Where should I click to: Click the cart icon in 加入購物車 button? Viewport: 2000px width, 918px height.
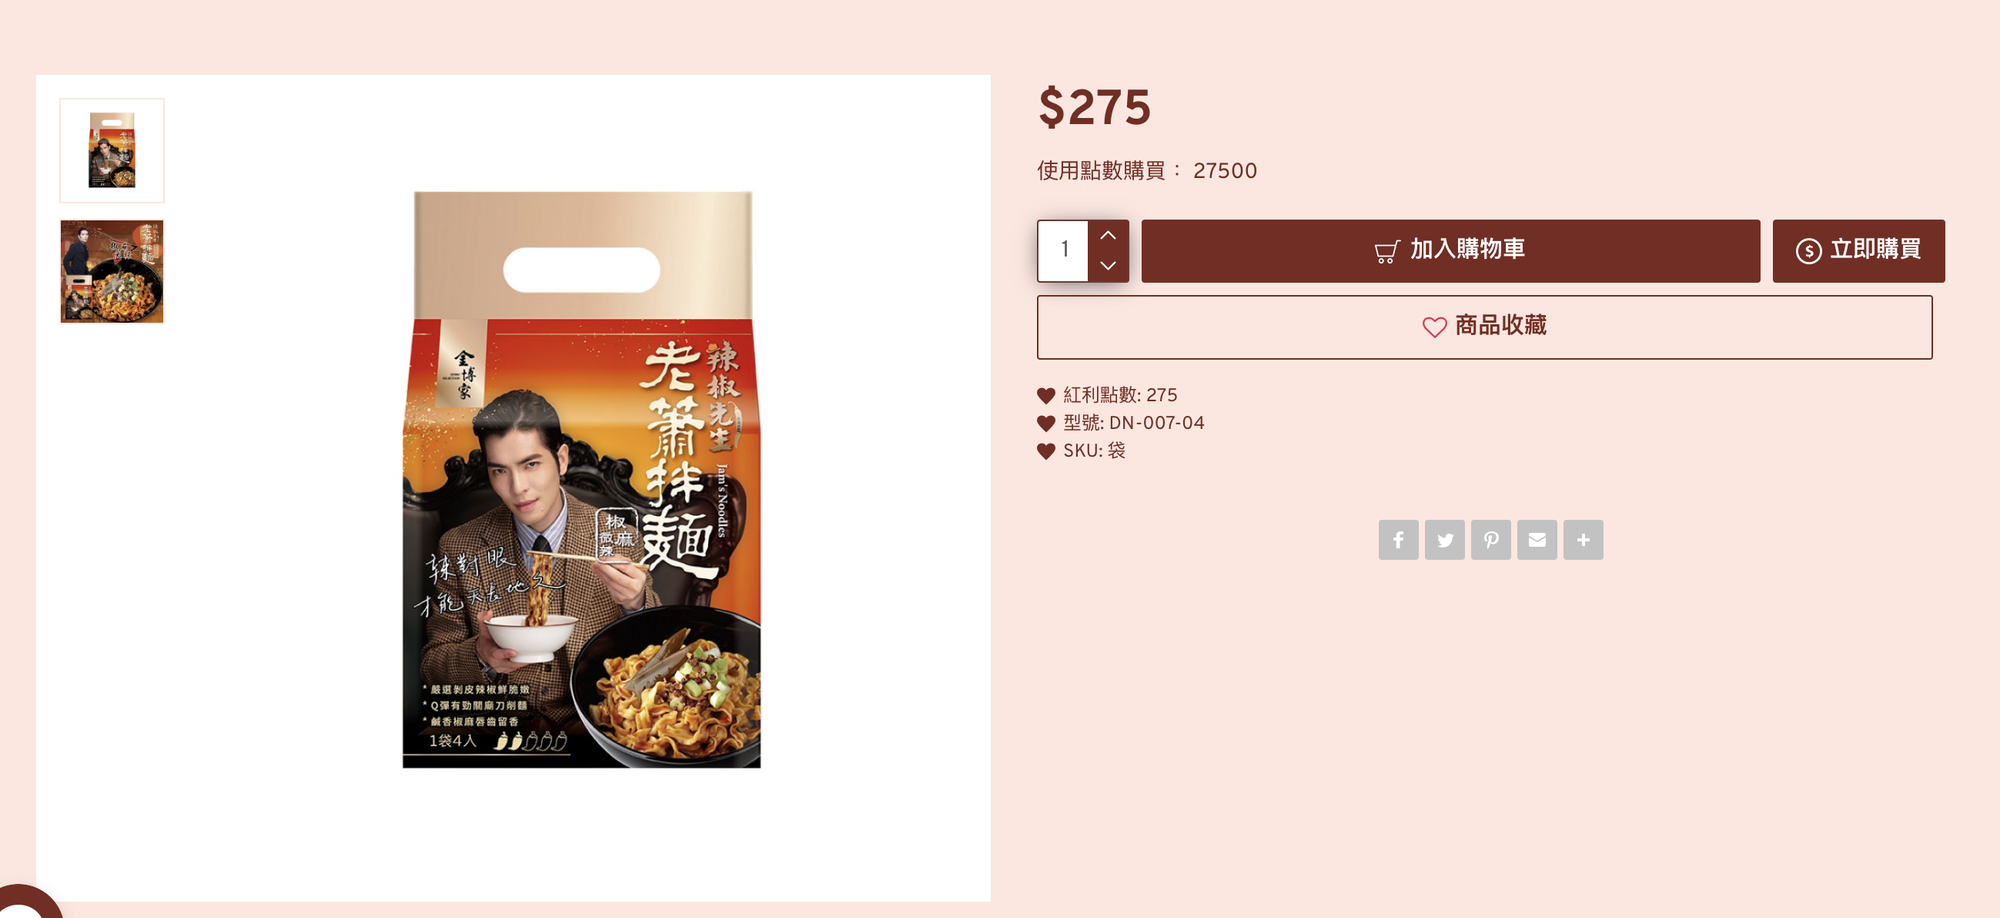(x=1387, y=252)
